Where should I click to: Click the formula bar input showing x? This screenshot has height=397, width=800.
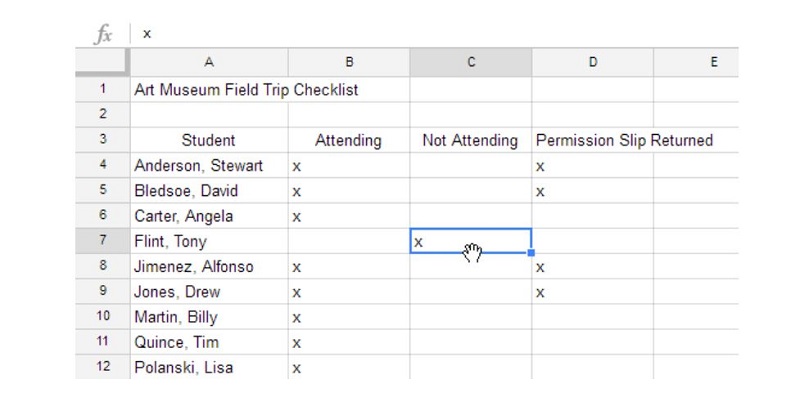point(434,34)
